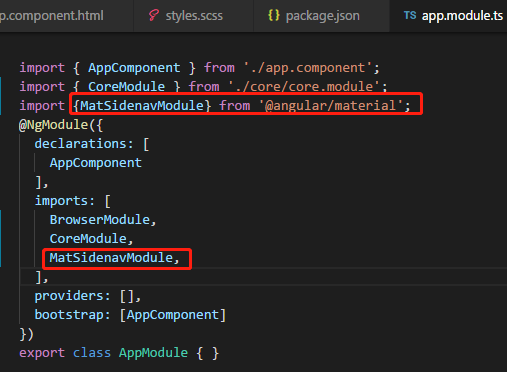Switch to the styles.scss tab
Viewport: 507px width, 372px height.
(x=193, y=16)
